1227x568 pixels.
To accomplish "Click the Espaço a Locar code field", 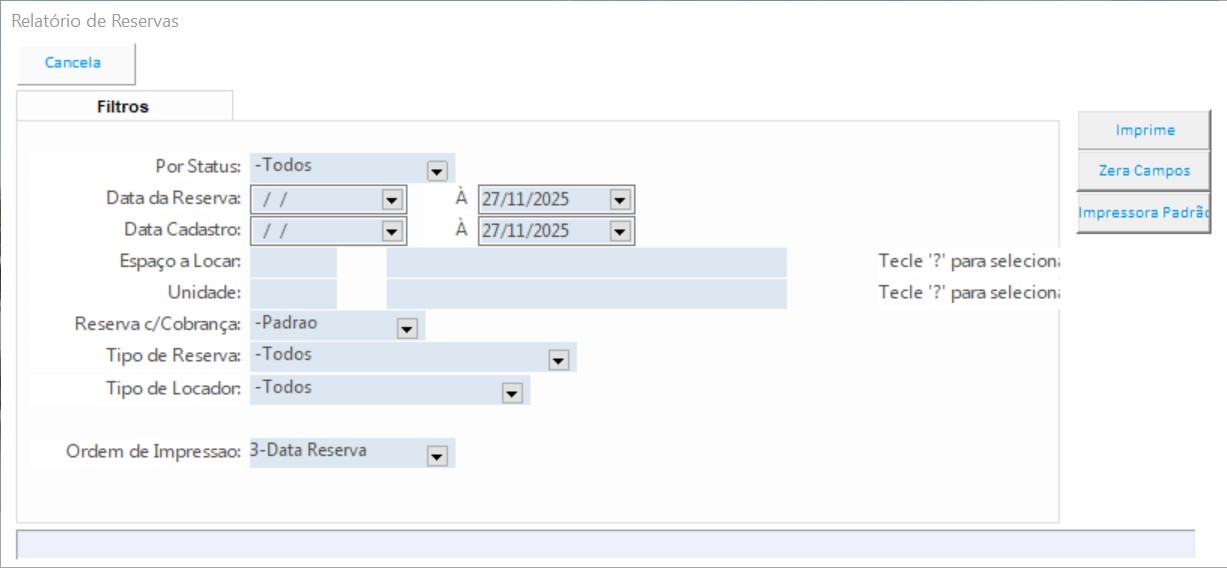I will click(x=293, y=263).
